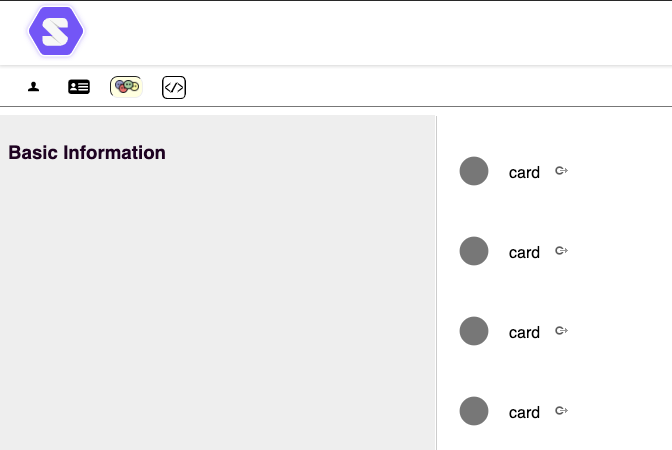672x450 pixels.
Task: Open the person profile icon tab
Action: pyautogui.click(x=33, y=87)
